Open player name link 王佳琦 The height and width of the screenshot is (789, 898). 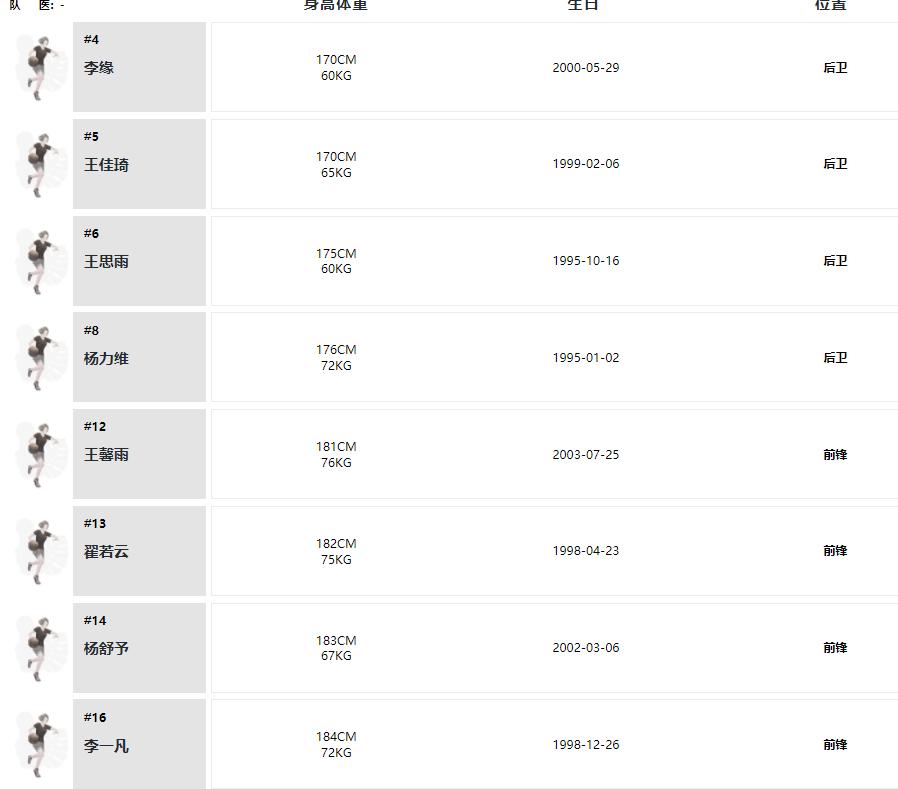pos(106,165)
